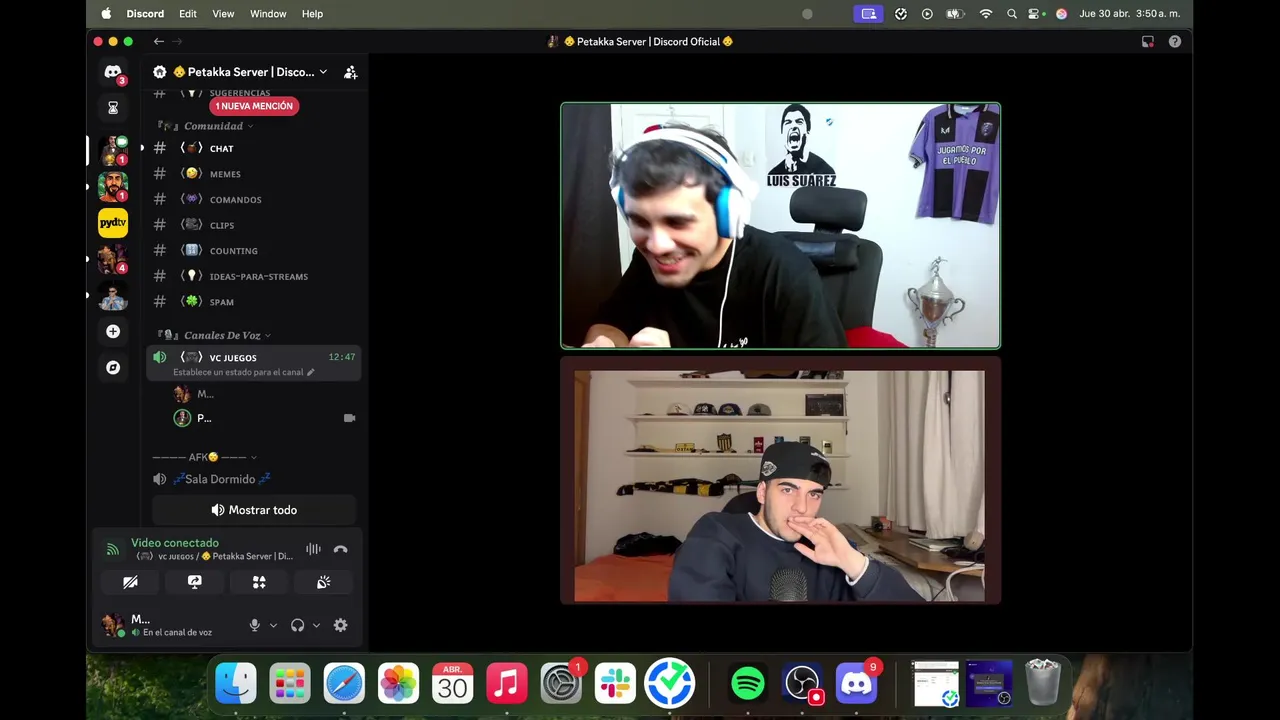Open the Apple menu
This screenshot has height=720, width=1280.
tap(106, 14)
